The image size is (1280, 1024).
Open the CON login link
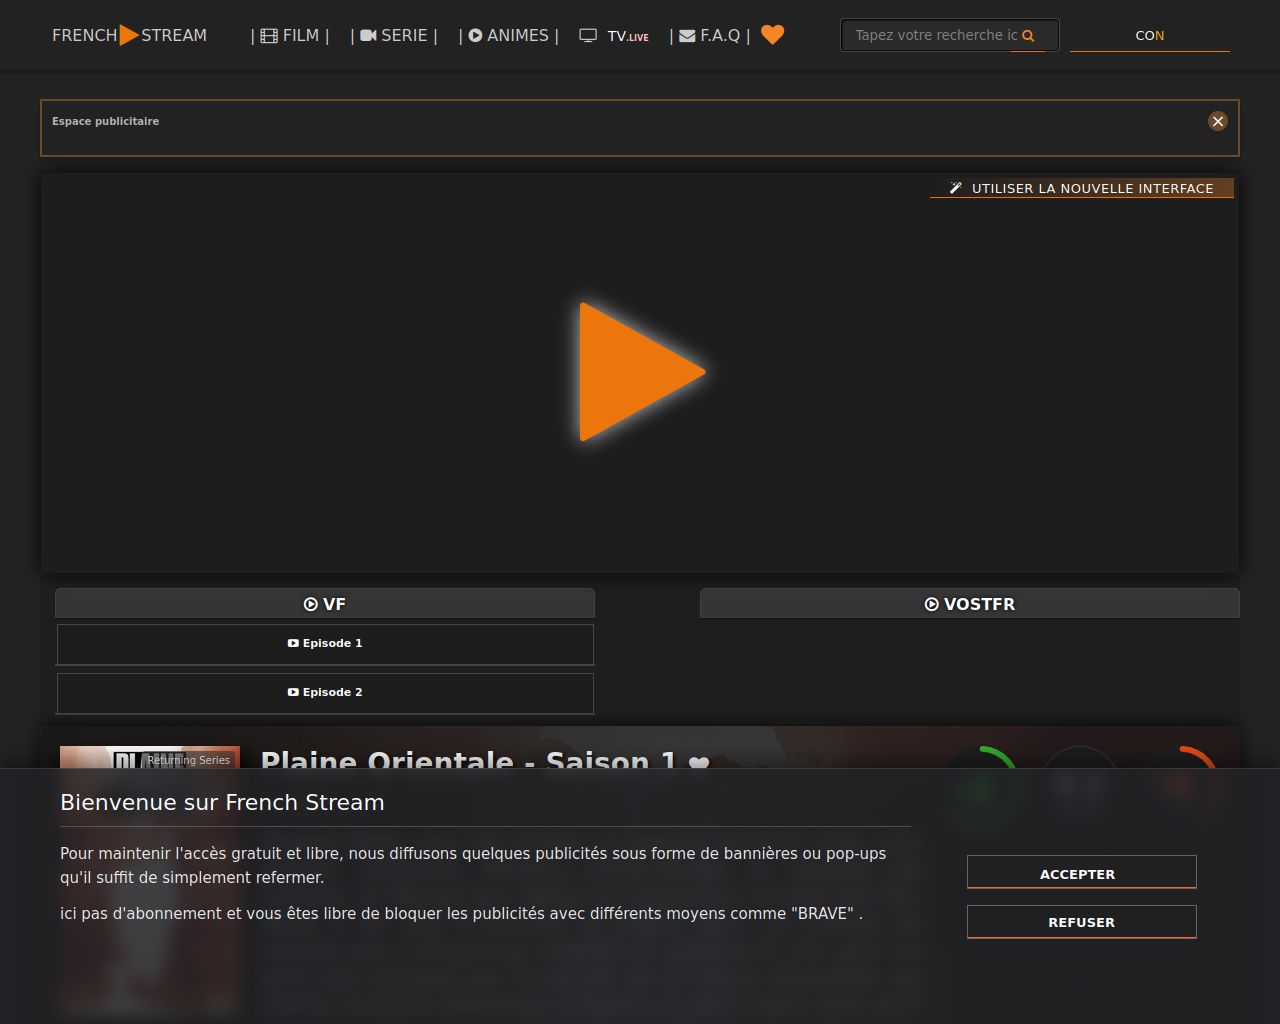tap(1150, 35)
